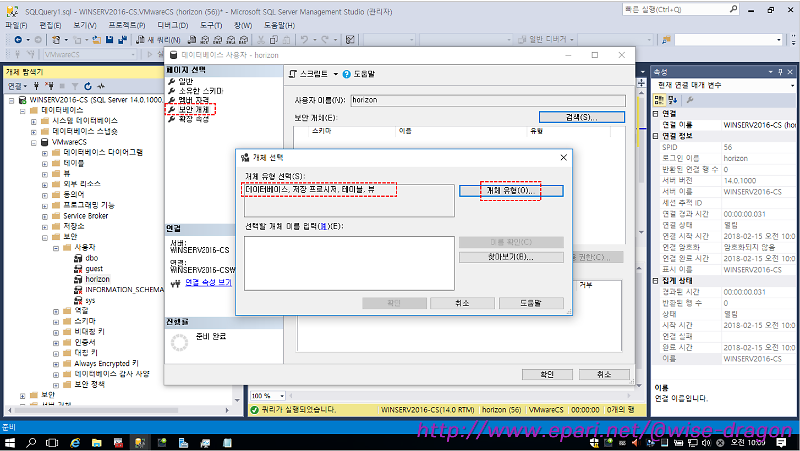Open the VMwareCS database combo box in toolbar

[x=89, y=54]
